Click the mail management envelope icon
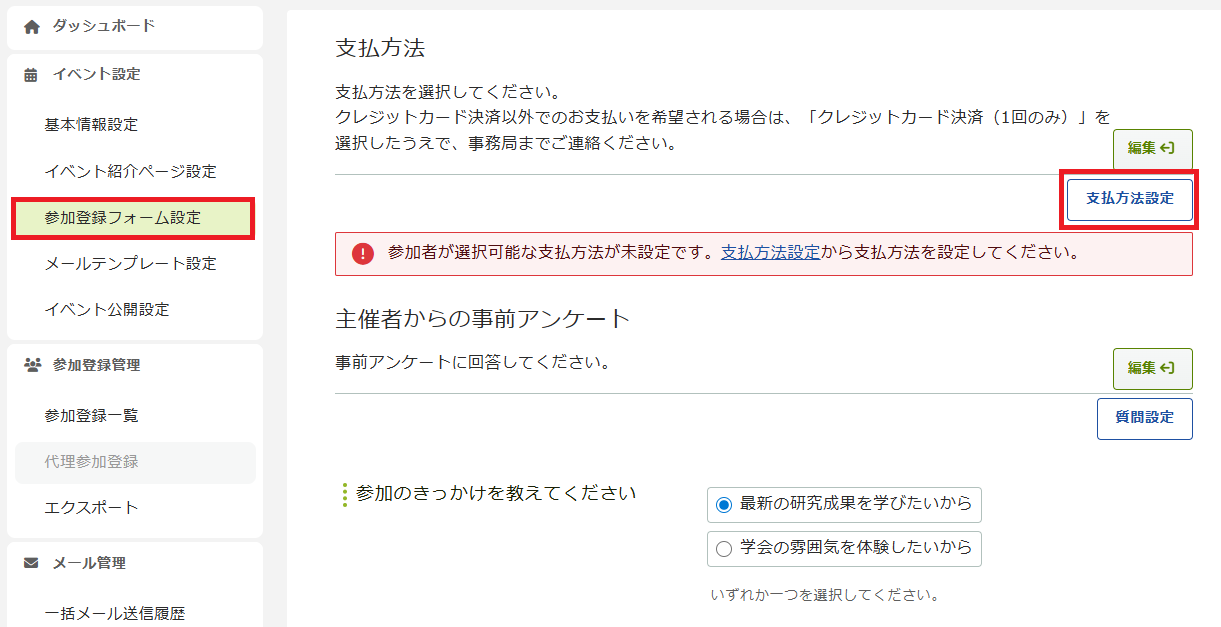The height and width of the screenshot is (627, 1221). pyautogui.click(x=31, y=563)
